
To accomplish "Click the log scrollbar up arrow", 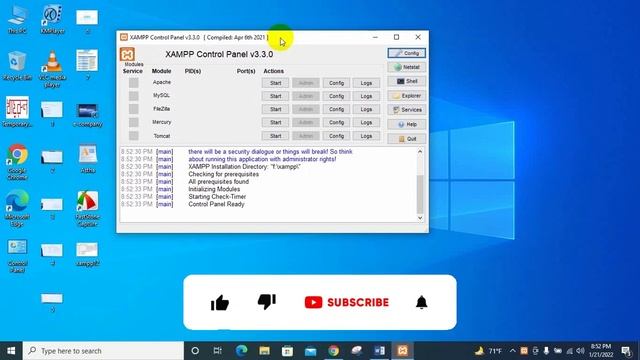I will [x=420, y=151].
